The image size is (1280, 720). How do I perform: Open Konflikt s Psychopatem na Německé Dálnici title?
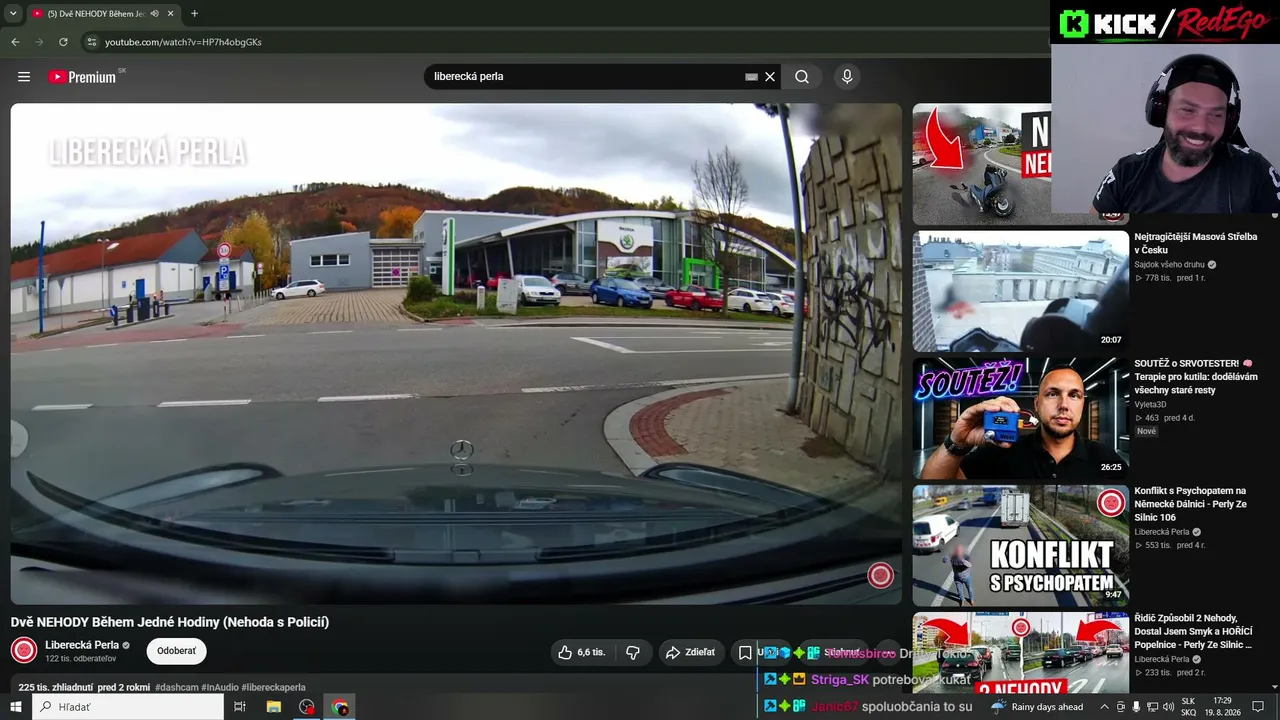tap(1190, 504)
